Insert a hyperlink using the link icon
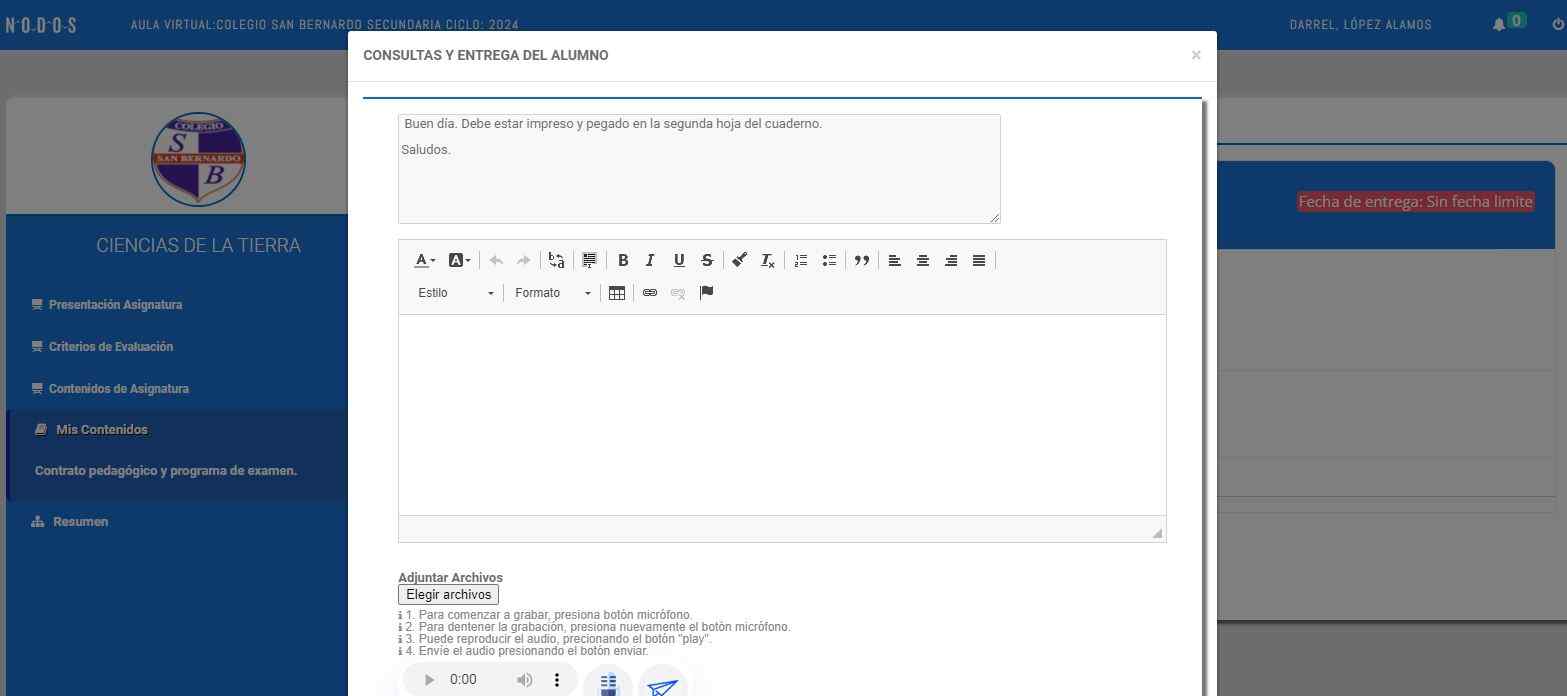 pyautogui.click(x=650, y=293)
